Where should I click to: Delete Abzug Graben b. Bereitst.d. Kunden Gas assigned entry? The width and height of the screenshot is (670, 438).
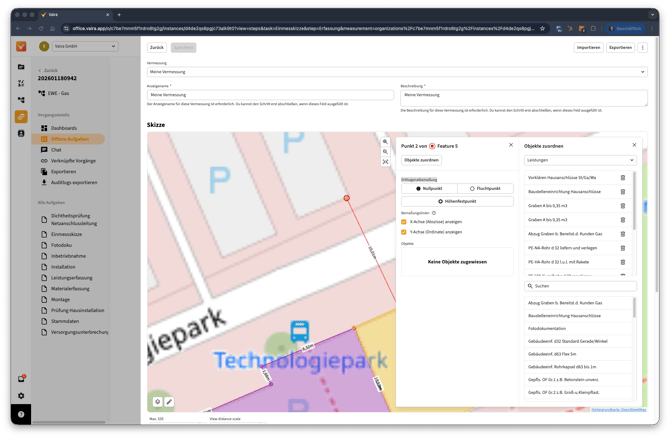click(623, 234)
